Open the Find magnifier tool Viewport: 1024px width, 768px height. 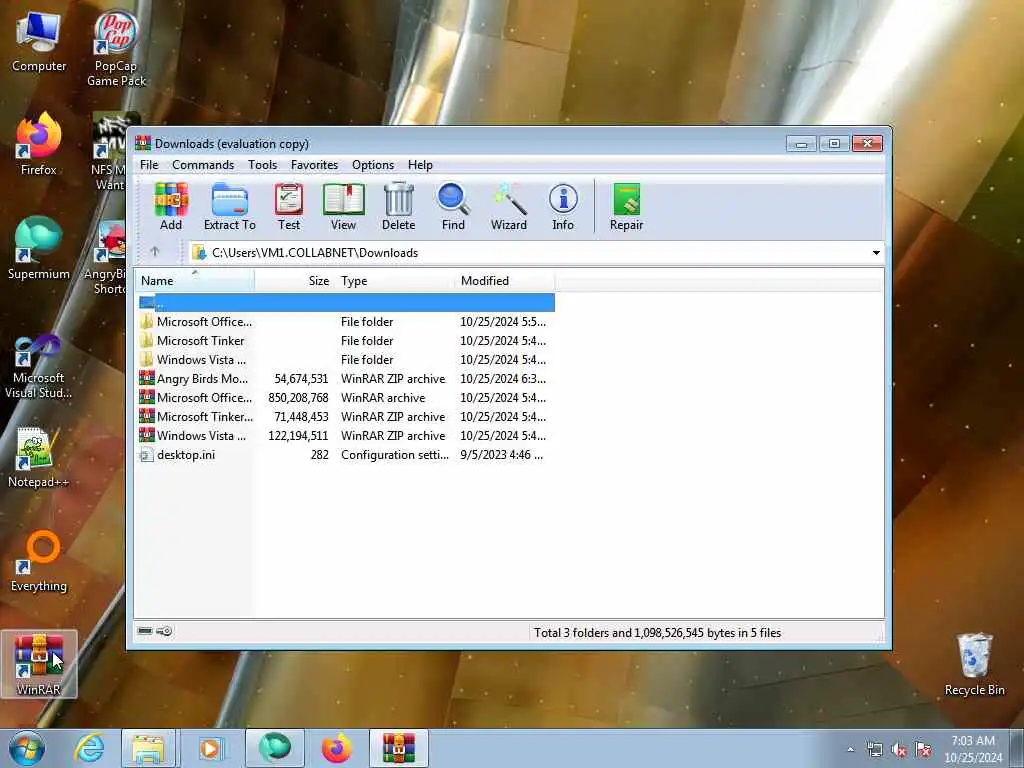(453, 207)
